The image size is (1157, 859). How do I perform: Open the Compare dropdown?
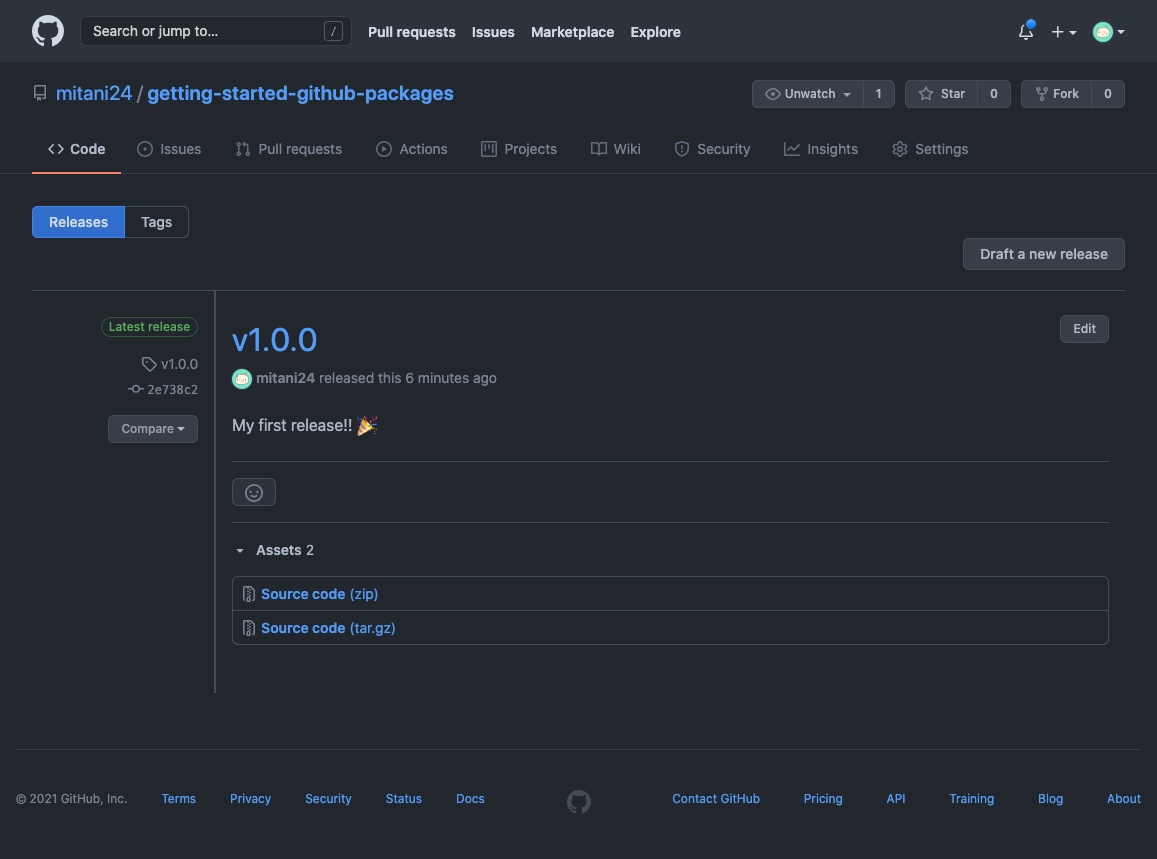(x=153, y=429)
